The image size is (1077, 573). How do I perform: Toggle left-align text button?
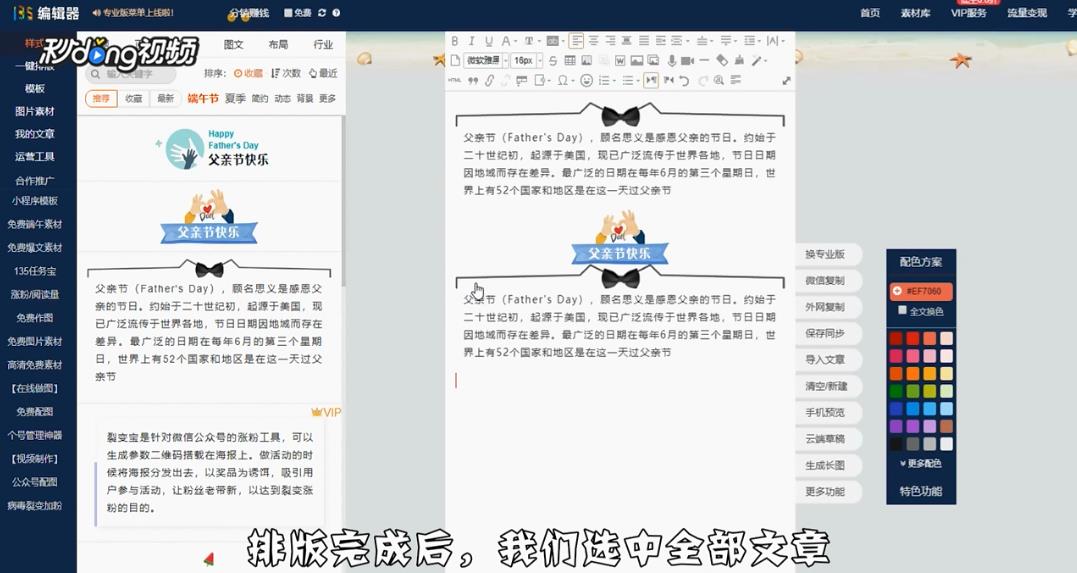coord(576,41)
